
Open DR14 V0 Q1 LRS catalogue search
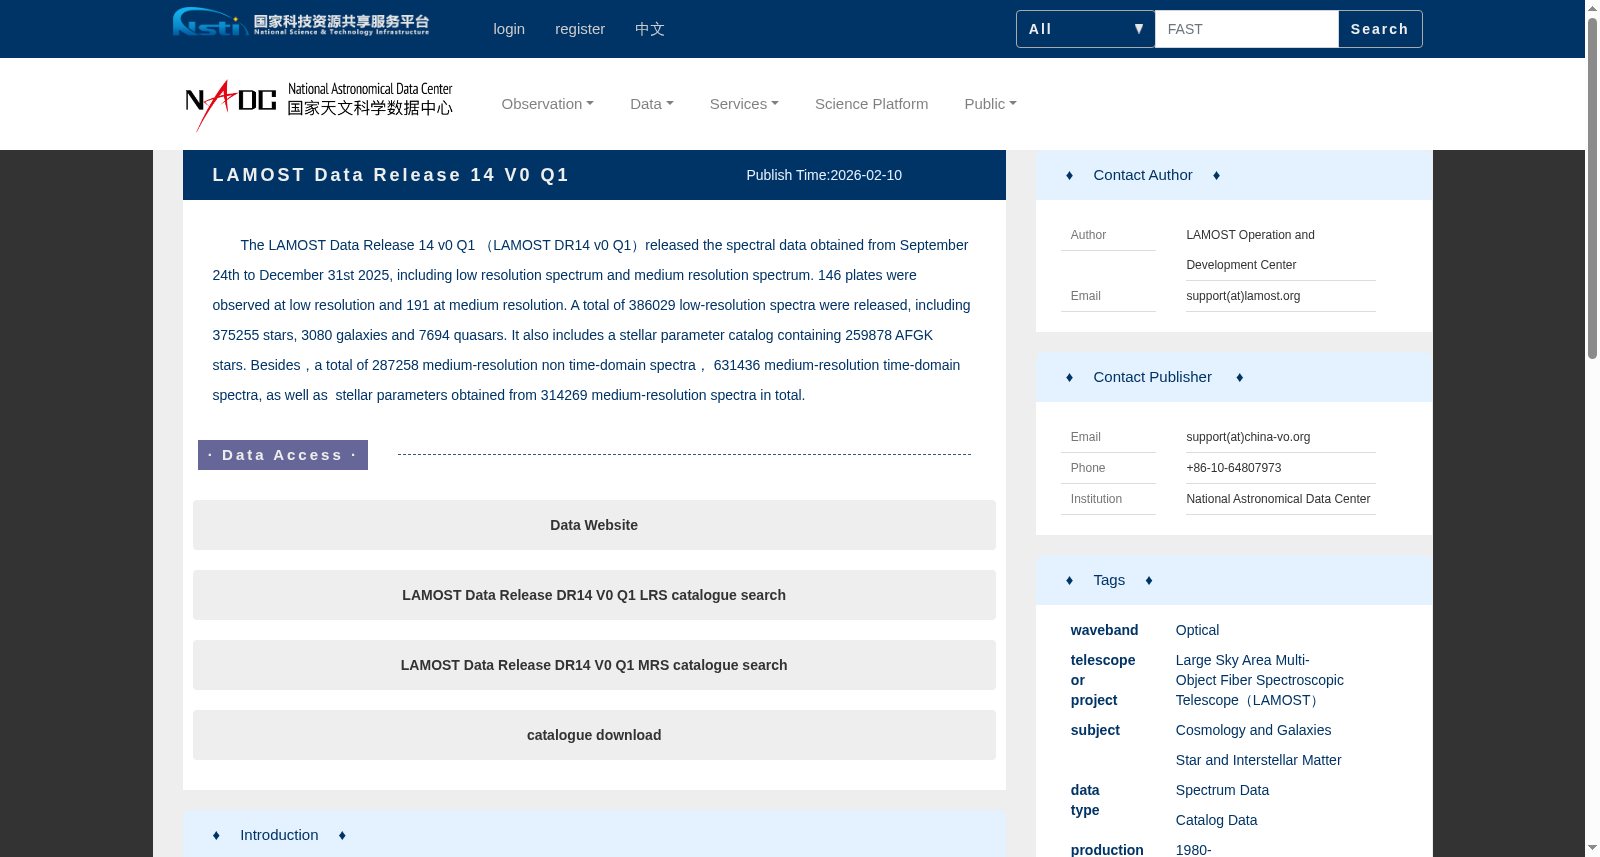coord(594,595)
